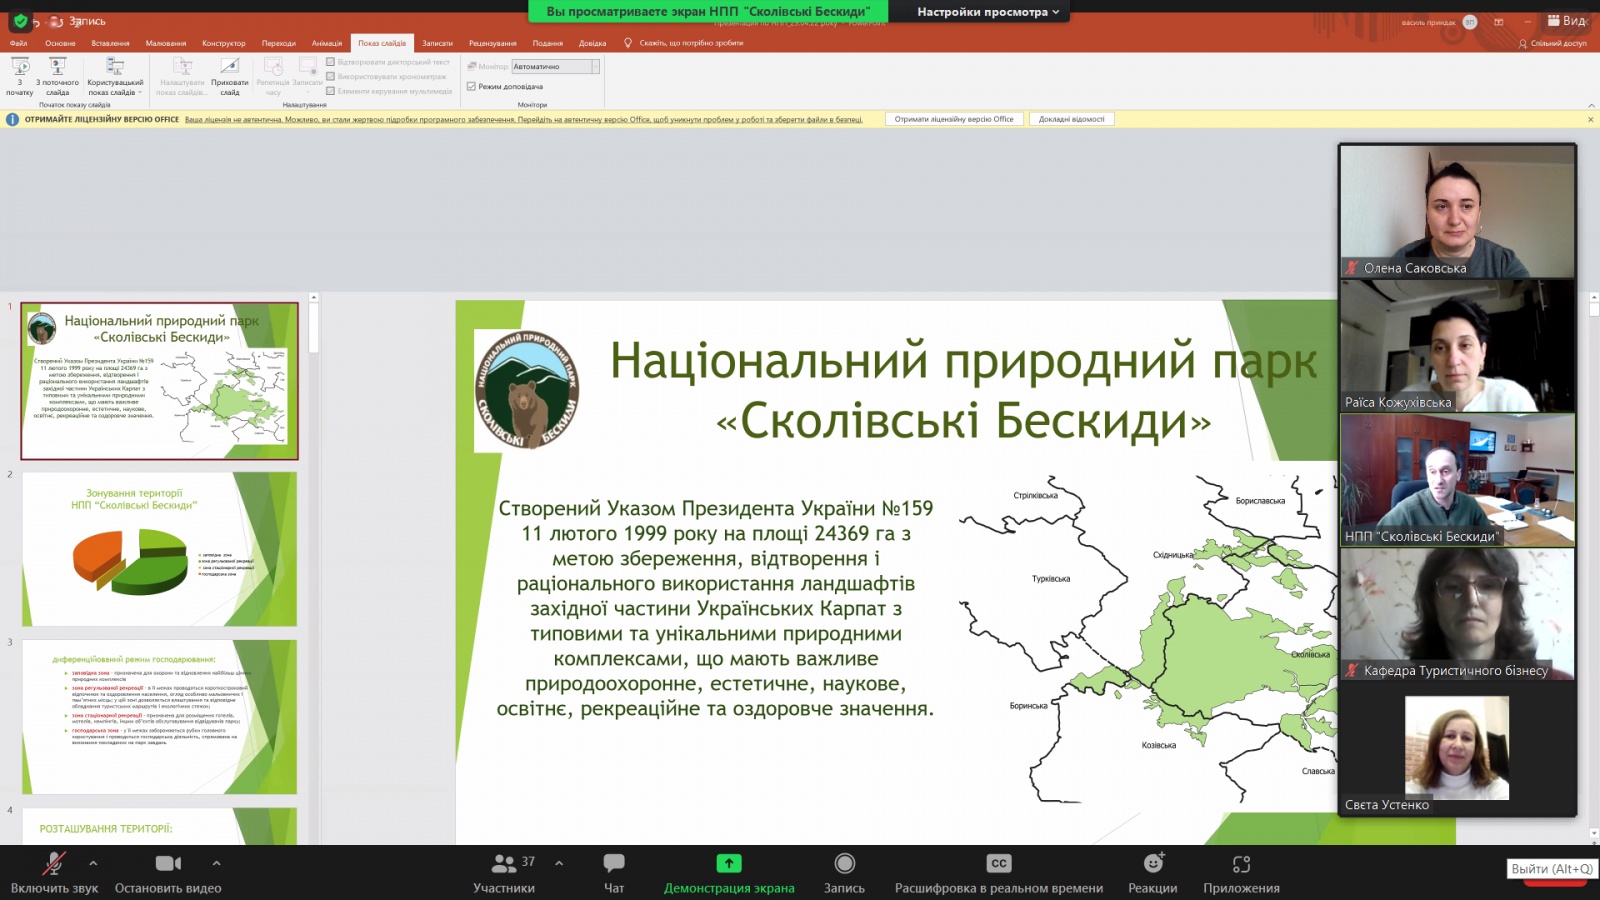
Task: Open Участники participants panel
Action: pyautogui.click(x=504, y=872)
